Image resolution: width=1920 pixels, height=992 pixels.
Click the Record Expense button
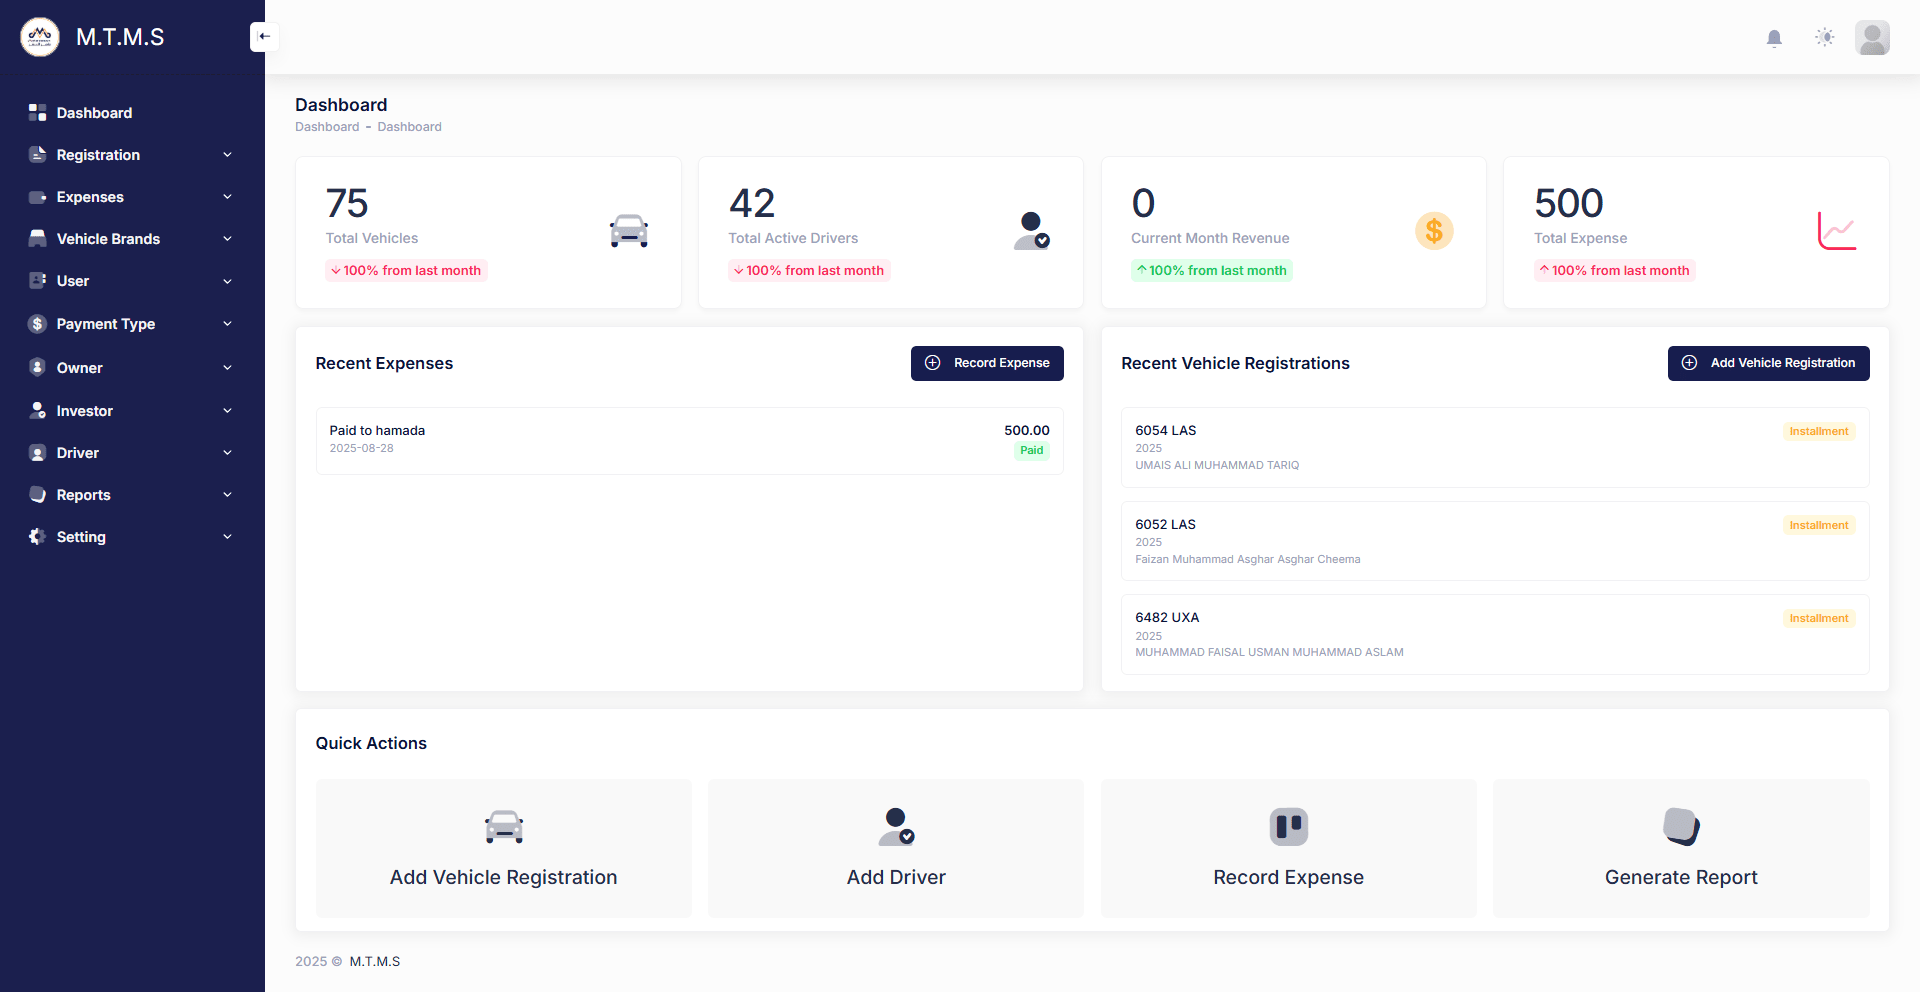point(986,363)
